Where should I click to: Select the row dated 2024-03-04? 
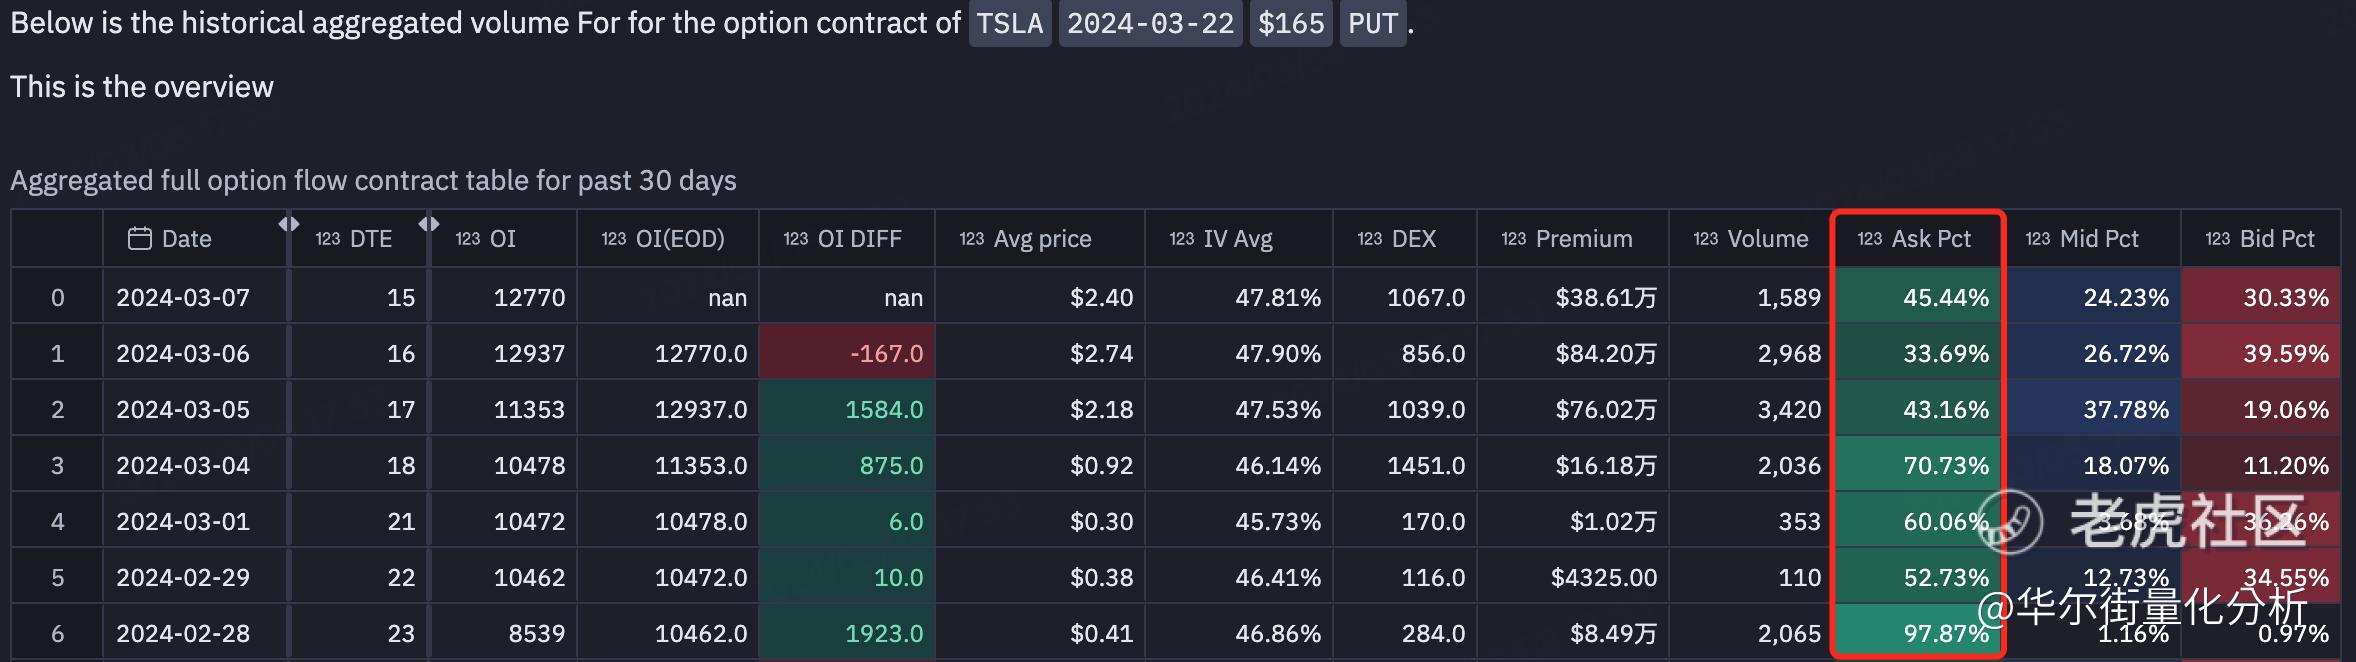(x=183, y=465)
